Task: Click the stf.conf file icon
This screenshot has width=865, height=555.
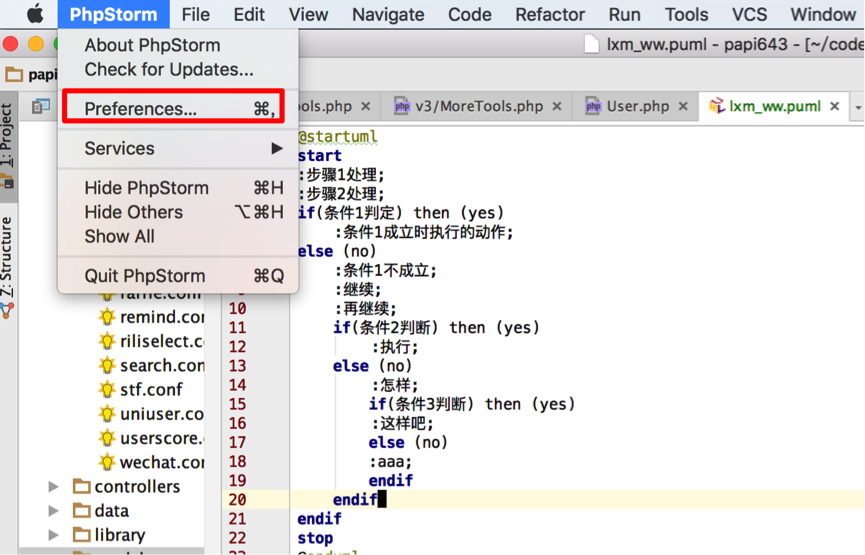Action: [106, 389]
